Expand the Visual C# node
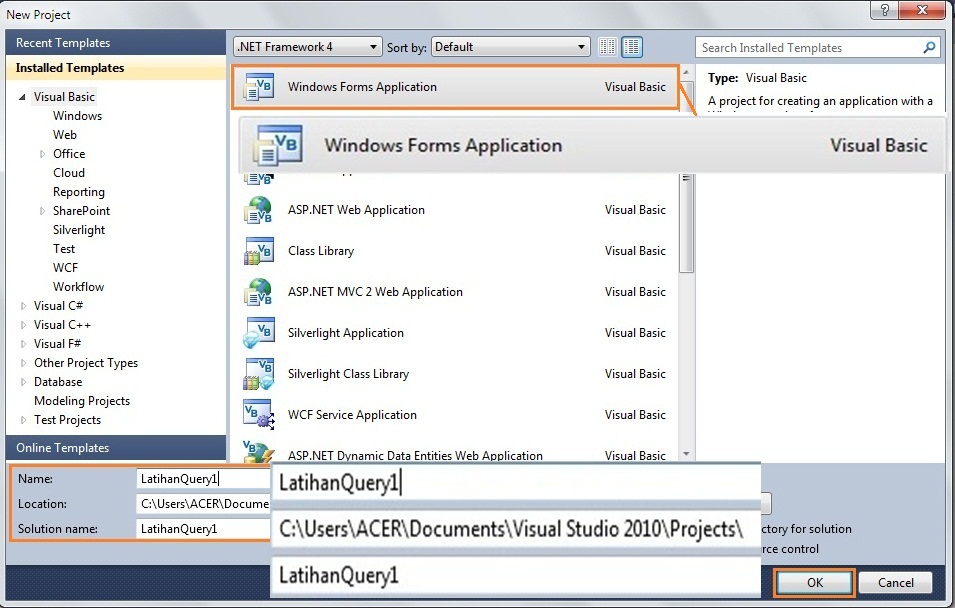955x608 pixels. (x=23, y=306)
